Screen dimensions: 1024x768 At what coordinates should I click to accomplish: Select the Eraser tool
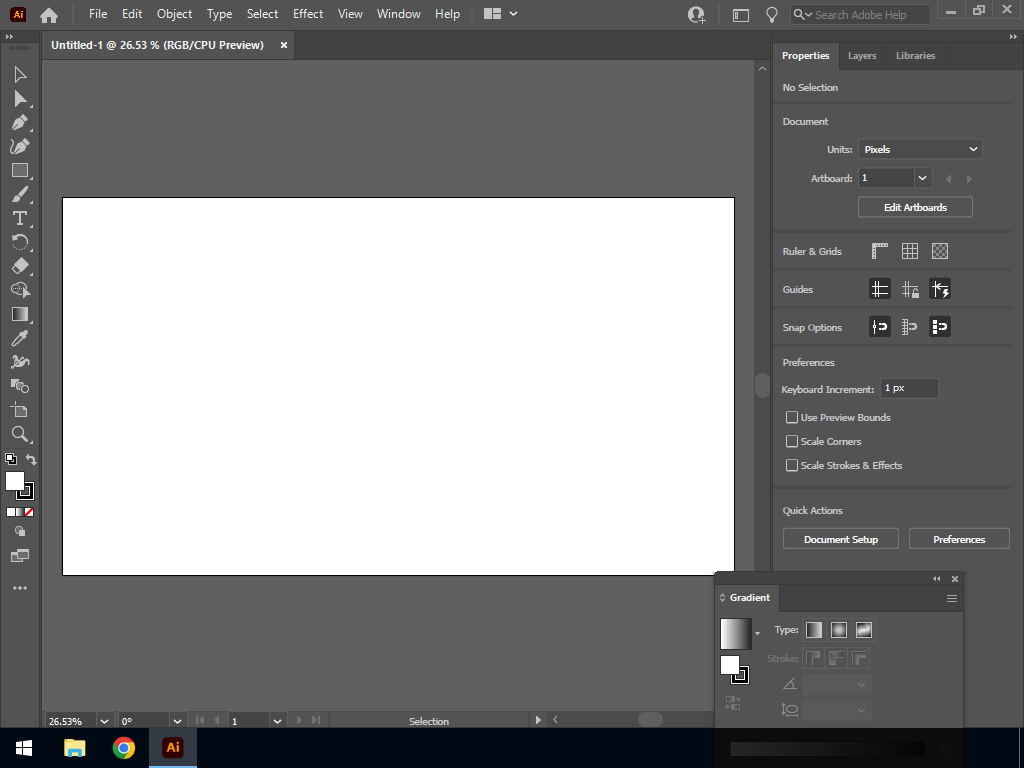(20, 266)
